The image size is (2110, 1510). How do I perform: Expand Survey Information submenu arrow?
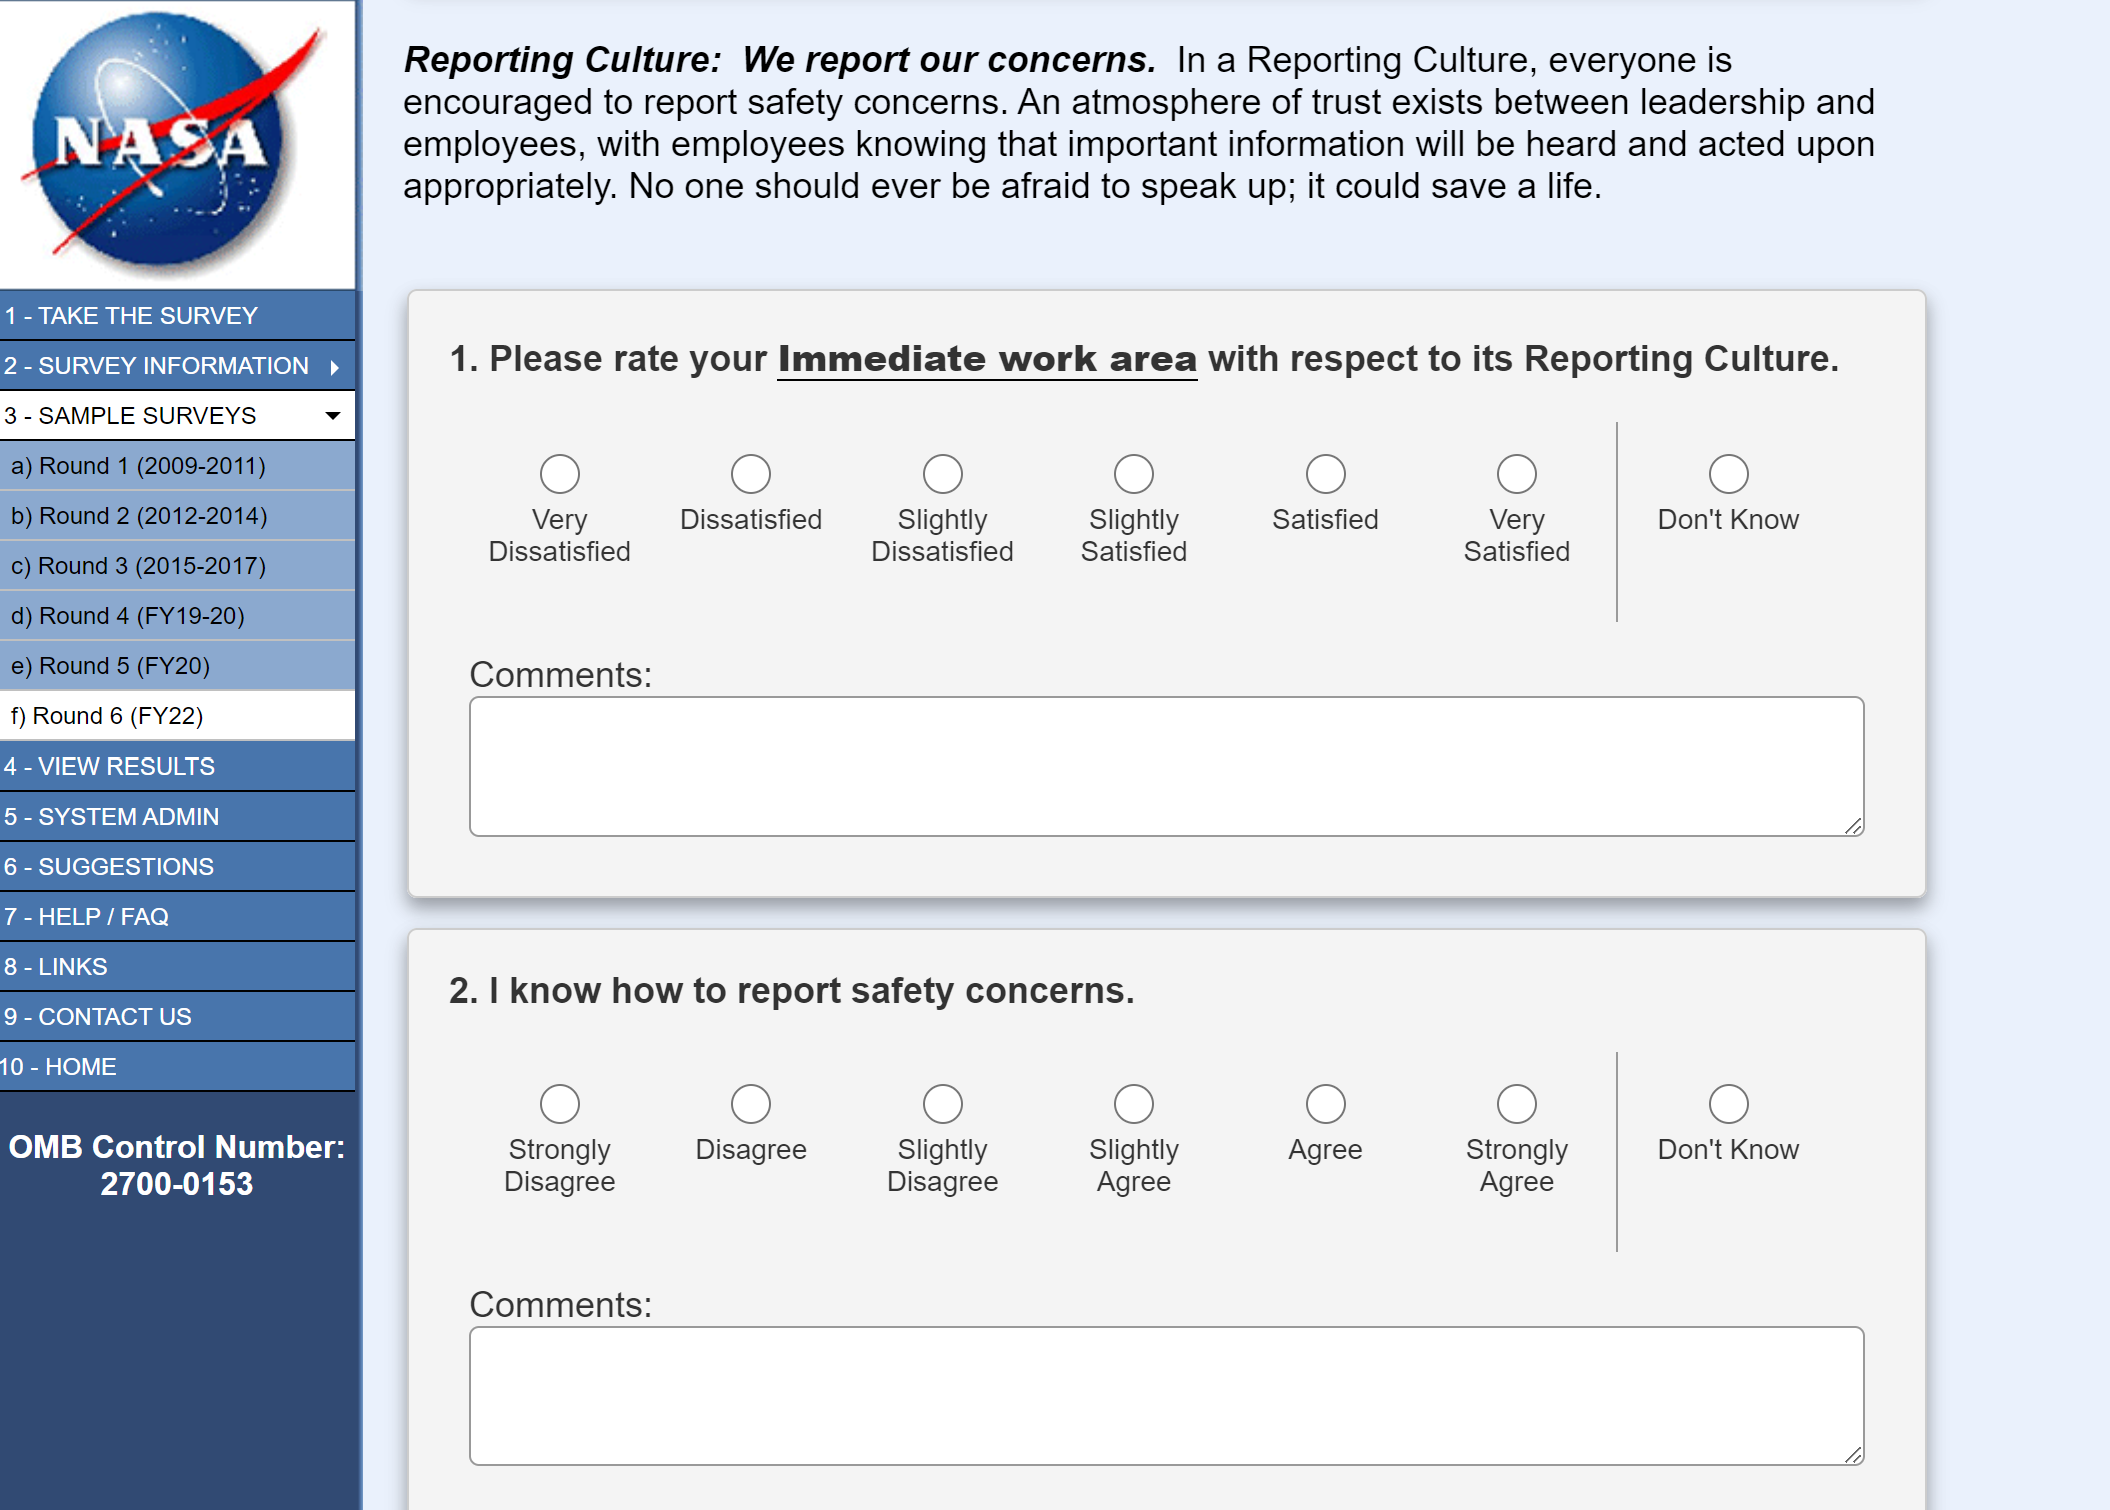335,367
